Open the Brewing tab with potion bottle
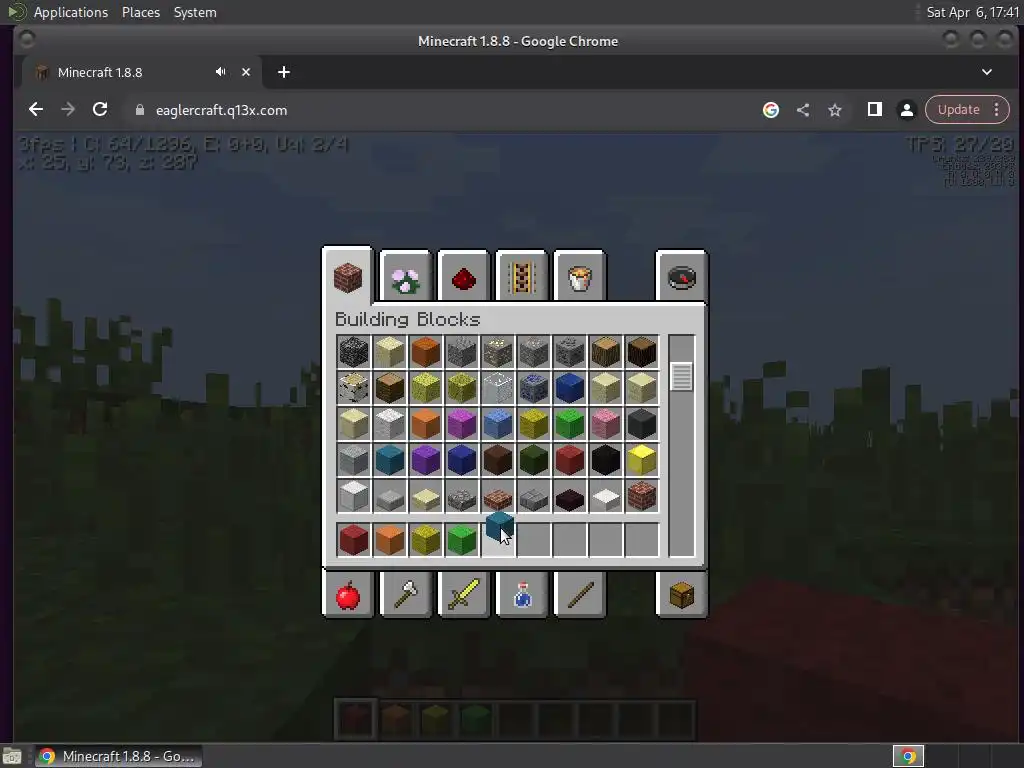This screenshot has height=768, width=1024. [x=521, y=594]
